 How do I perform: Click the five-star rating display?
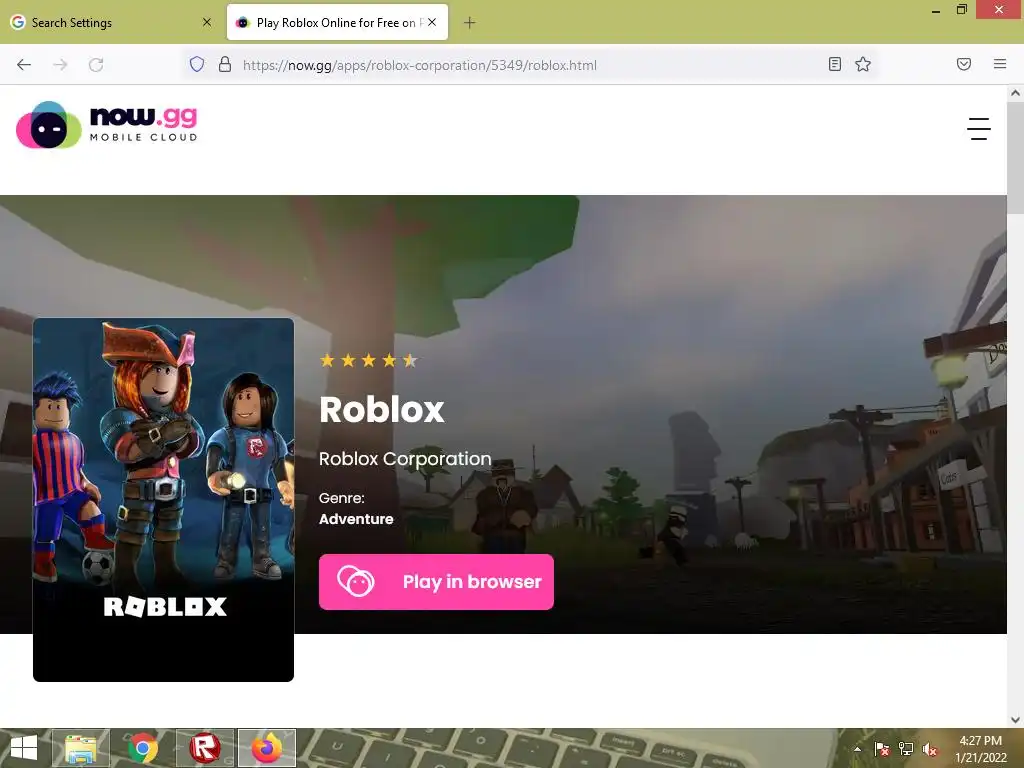(369, 360)
